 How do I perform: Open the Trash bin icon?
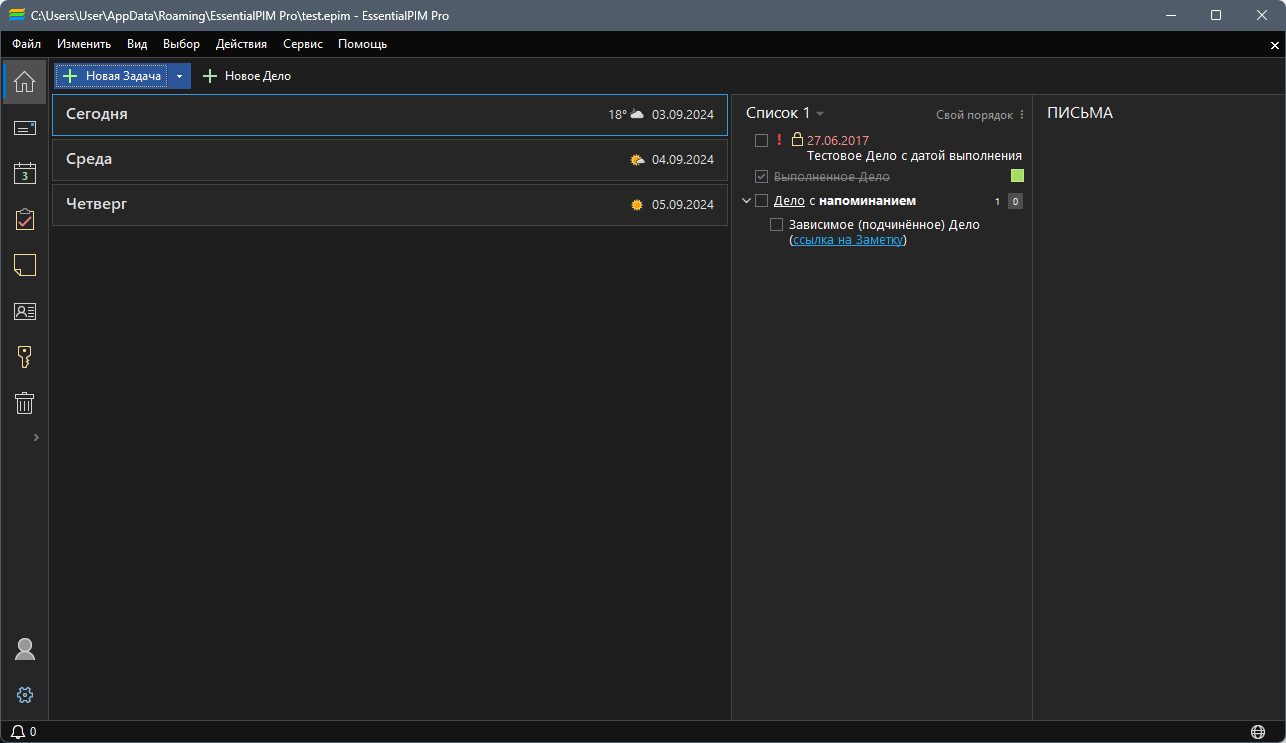click(x=25, y=403)
